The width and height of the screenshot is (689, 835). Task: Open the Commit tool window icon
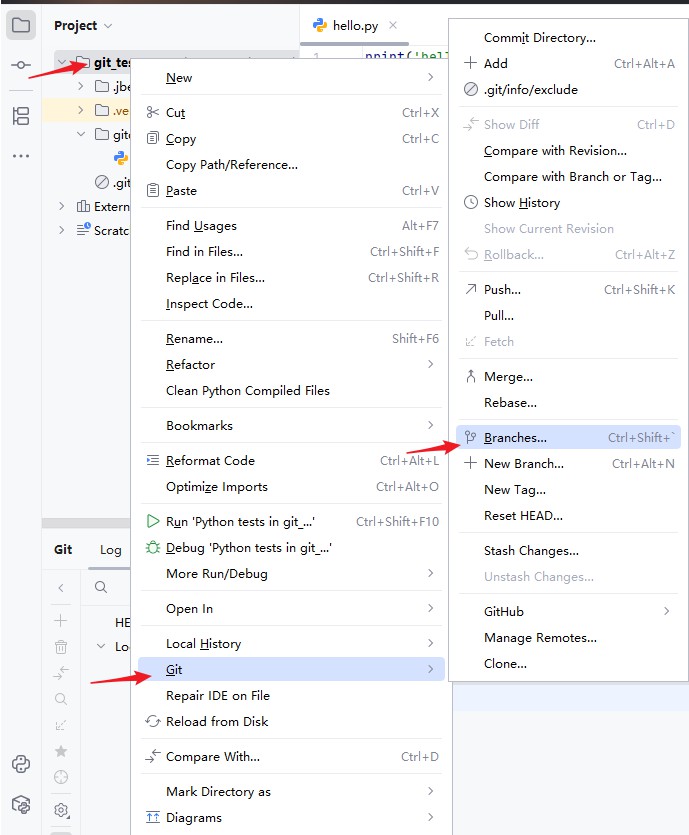pyautogui.click(x=21, y=65)
